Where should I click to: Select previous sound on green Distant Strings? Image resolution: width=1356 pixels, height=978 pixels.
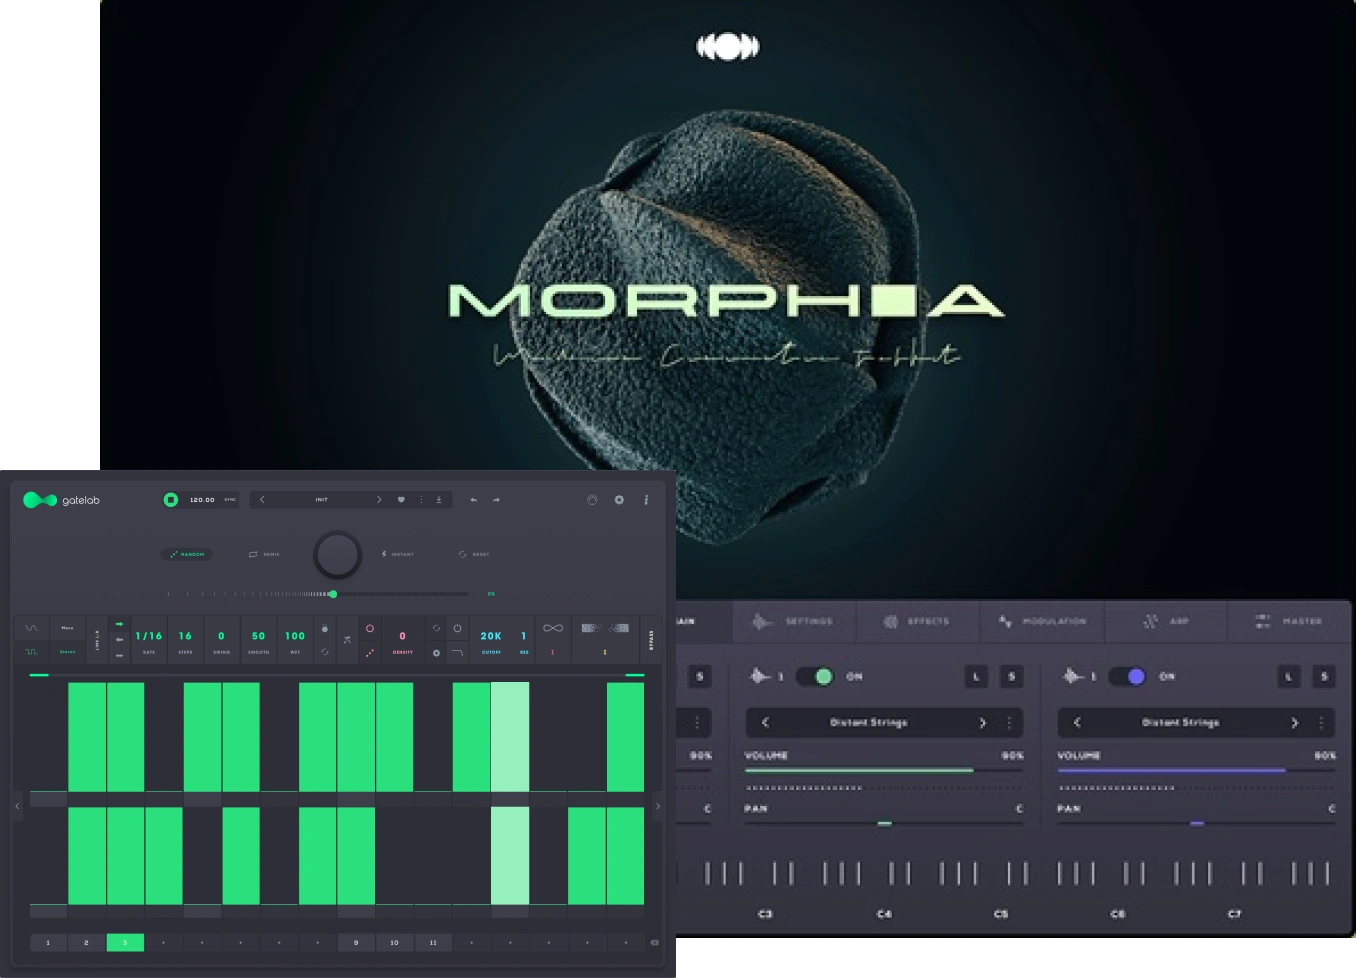pyautogui.click(x=766, y=722)
